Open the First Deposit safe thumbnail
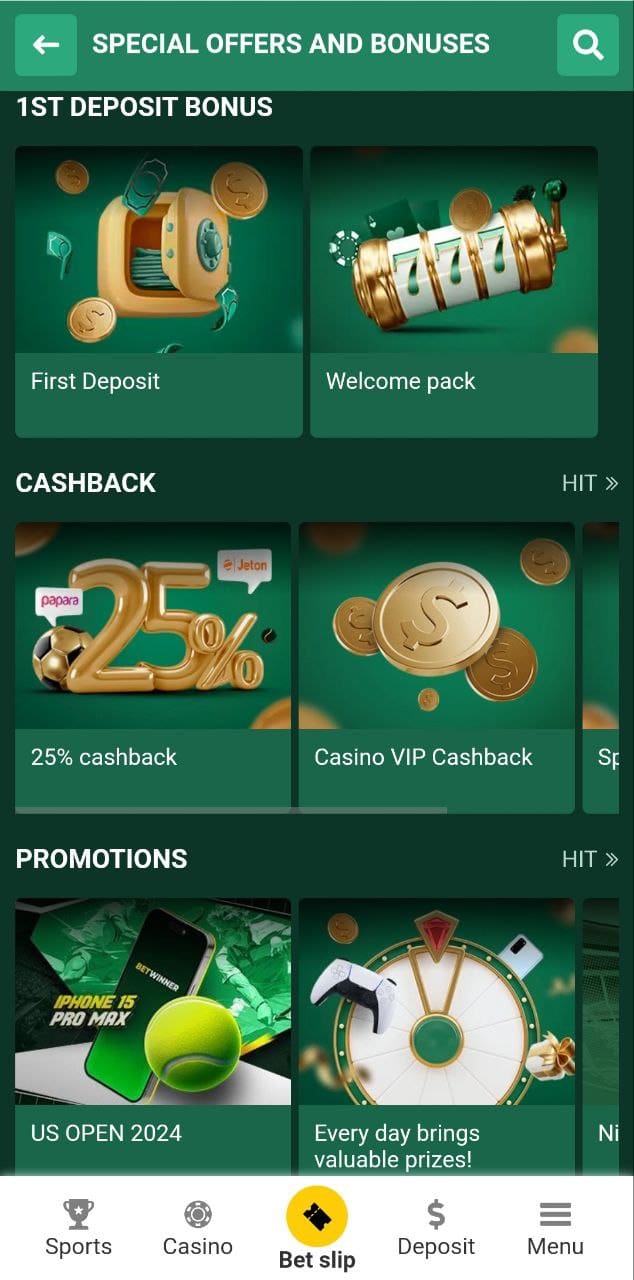 pyautogui.click(x=159, y=250)
